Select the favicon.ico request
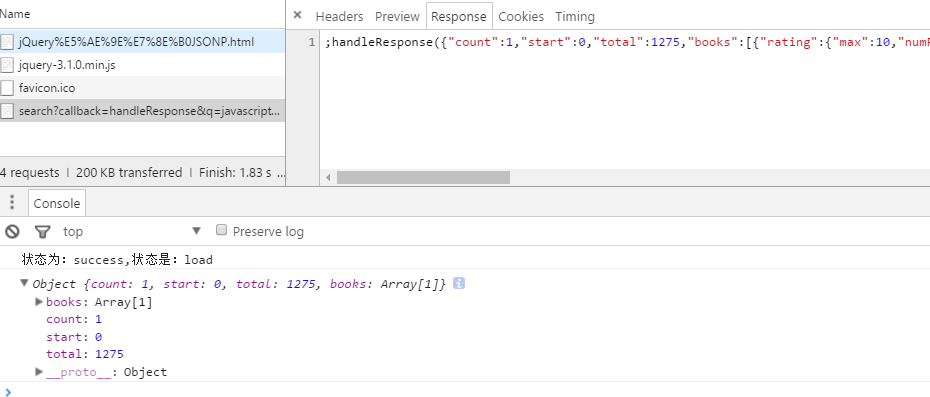This screenshot has height=397, width=930. [x=142, y=88]
